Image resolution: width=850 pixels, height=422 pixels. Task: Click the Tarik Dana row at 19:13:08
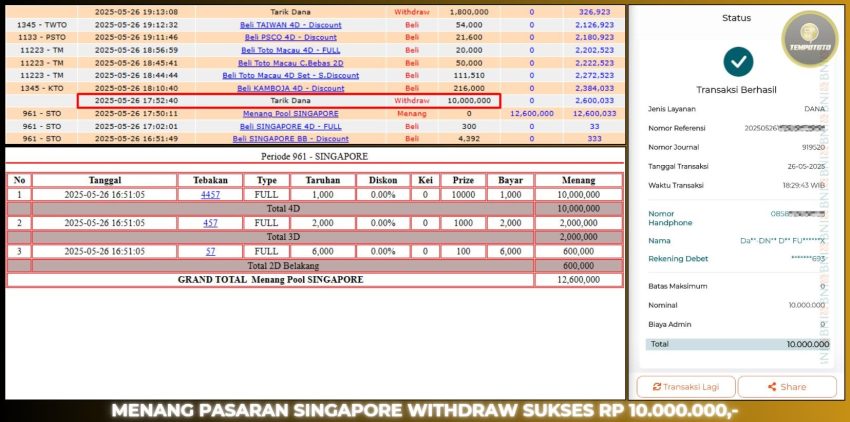314,12
